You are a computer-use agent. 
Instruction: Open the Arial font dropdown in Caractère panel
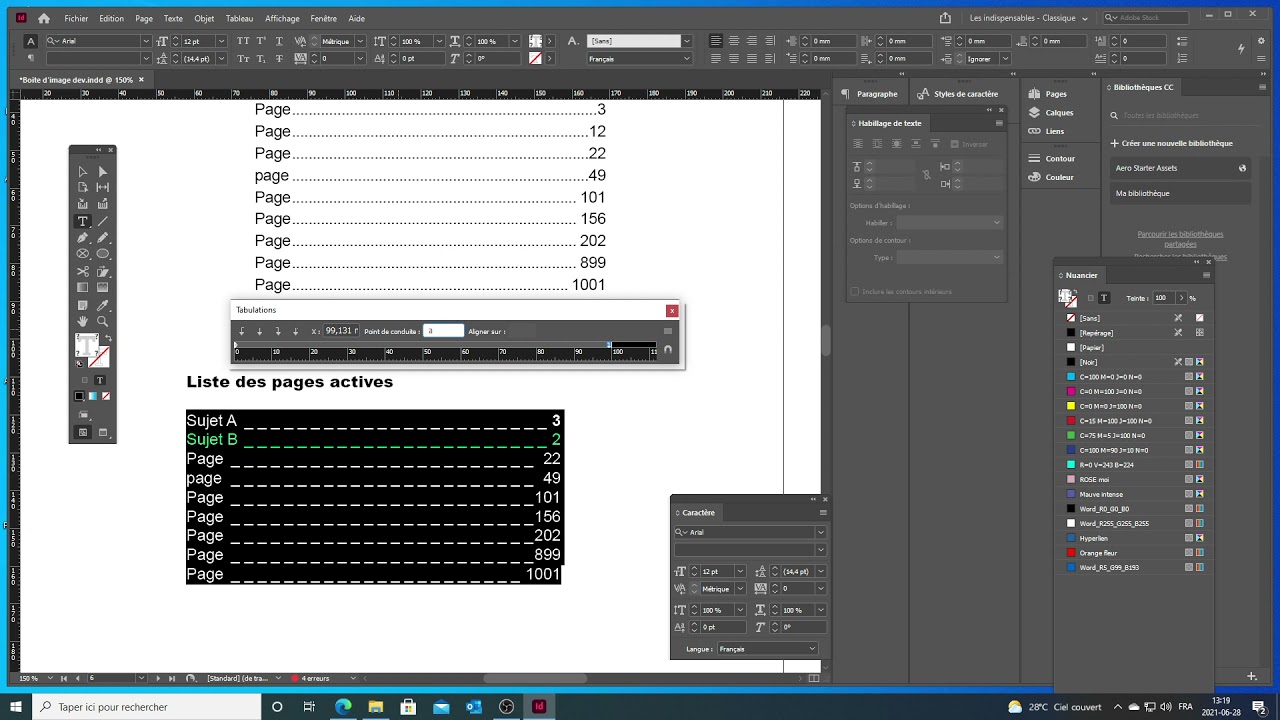(x=821, y=532)
